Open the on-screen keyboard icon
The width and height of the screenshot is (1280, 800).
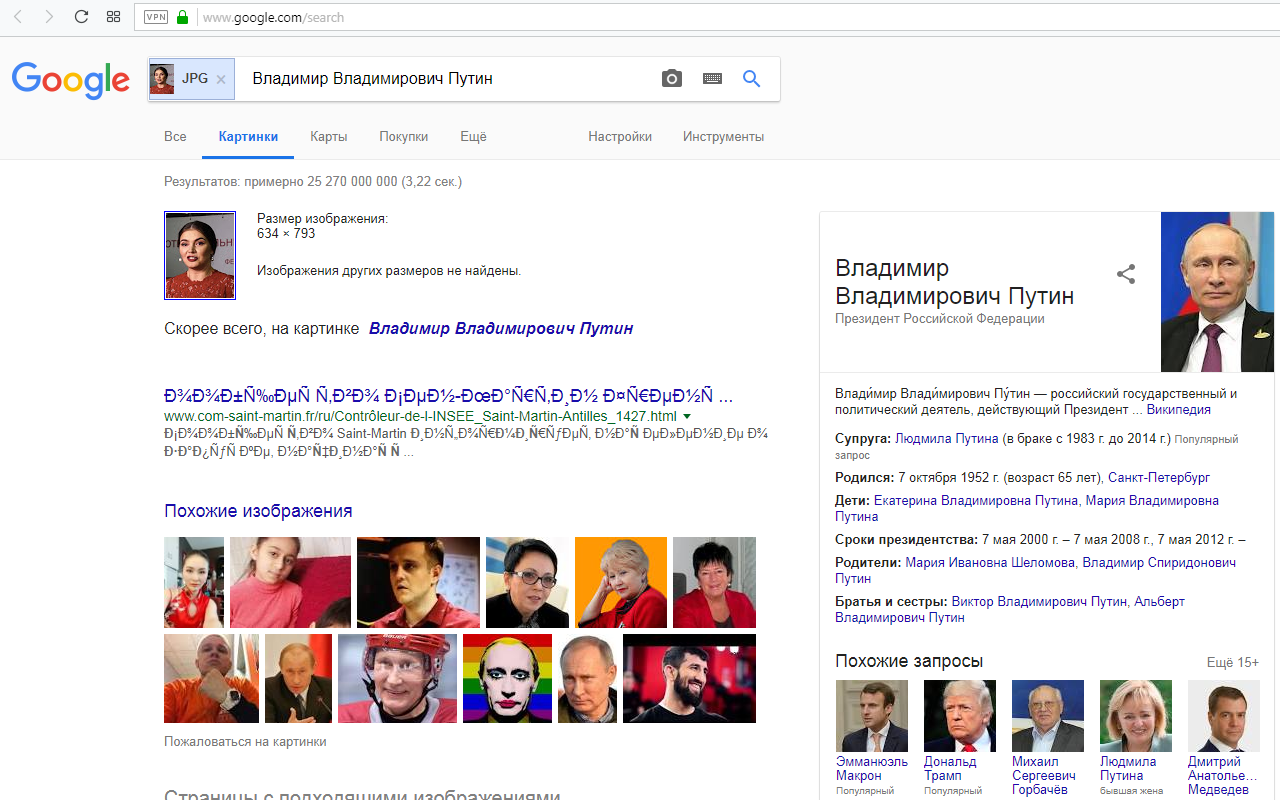pyautogui.click(x=712, y=79)
